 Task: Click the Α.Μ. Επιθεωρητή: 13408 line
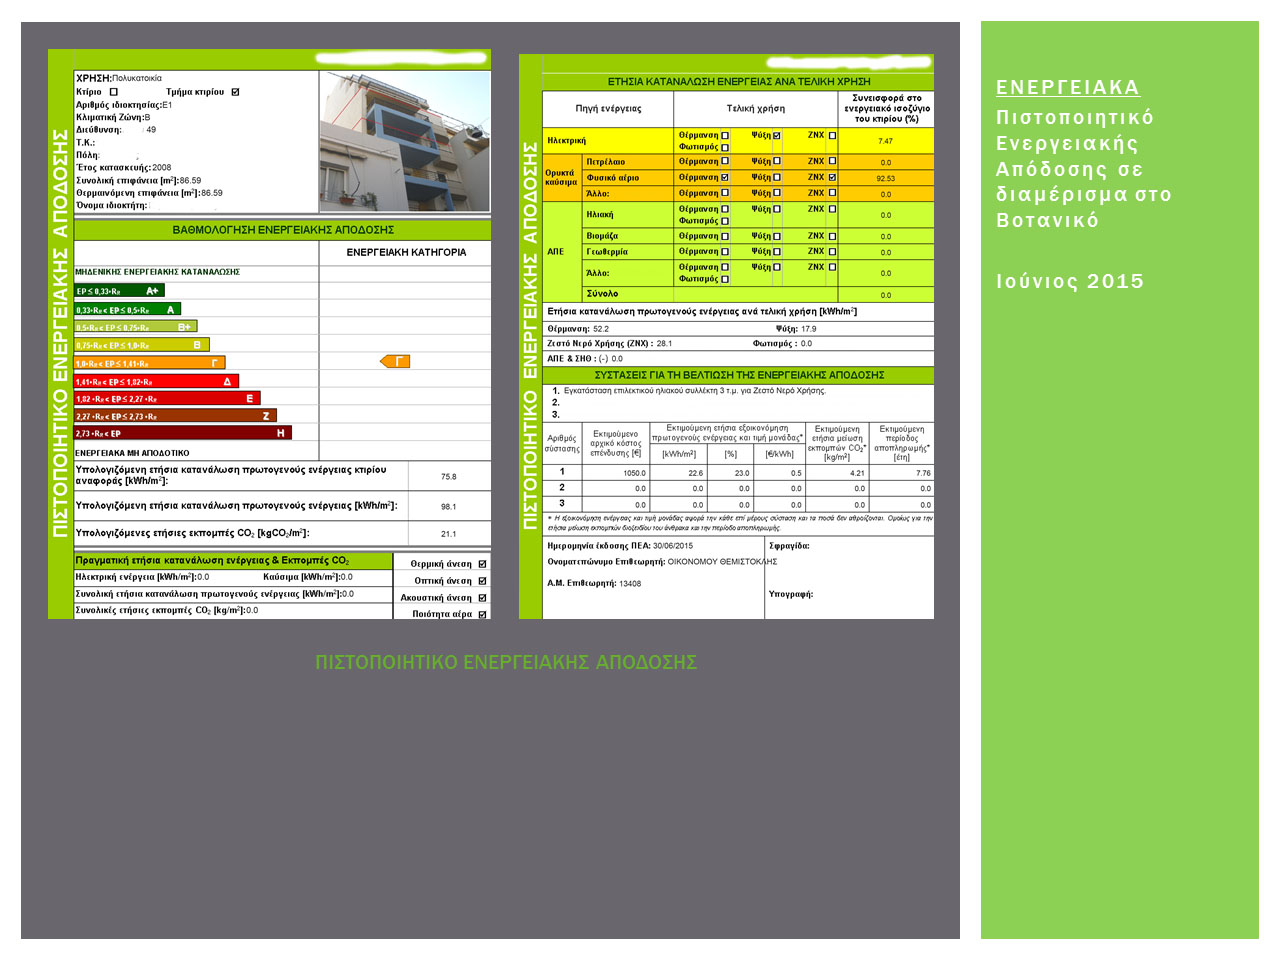[594, 583]
